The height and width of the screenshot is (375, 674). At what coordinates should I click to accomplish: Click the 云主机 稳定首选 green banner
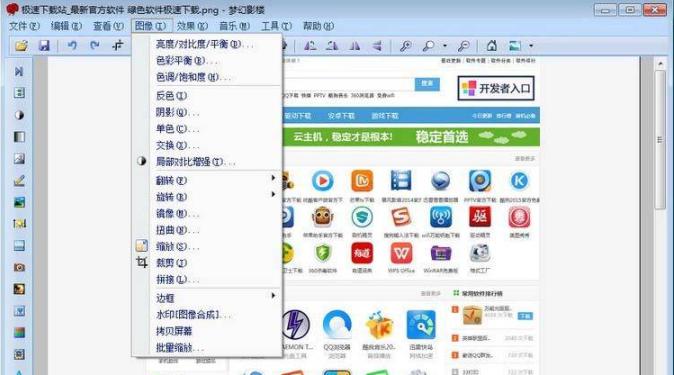tap(411, 137)
